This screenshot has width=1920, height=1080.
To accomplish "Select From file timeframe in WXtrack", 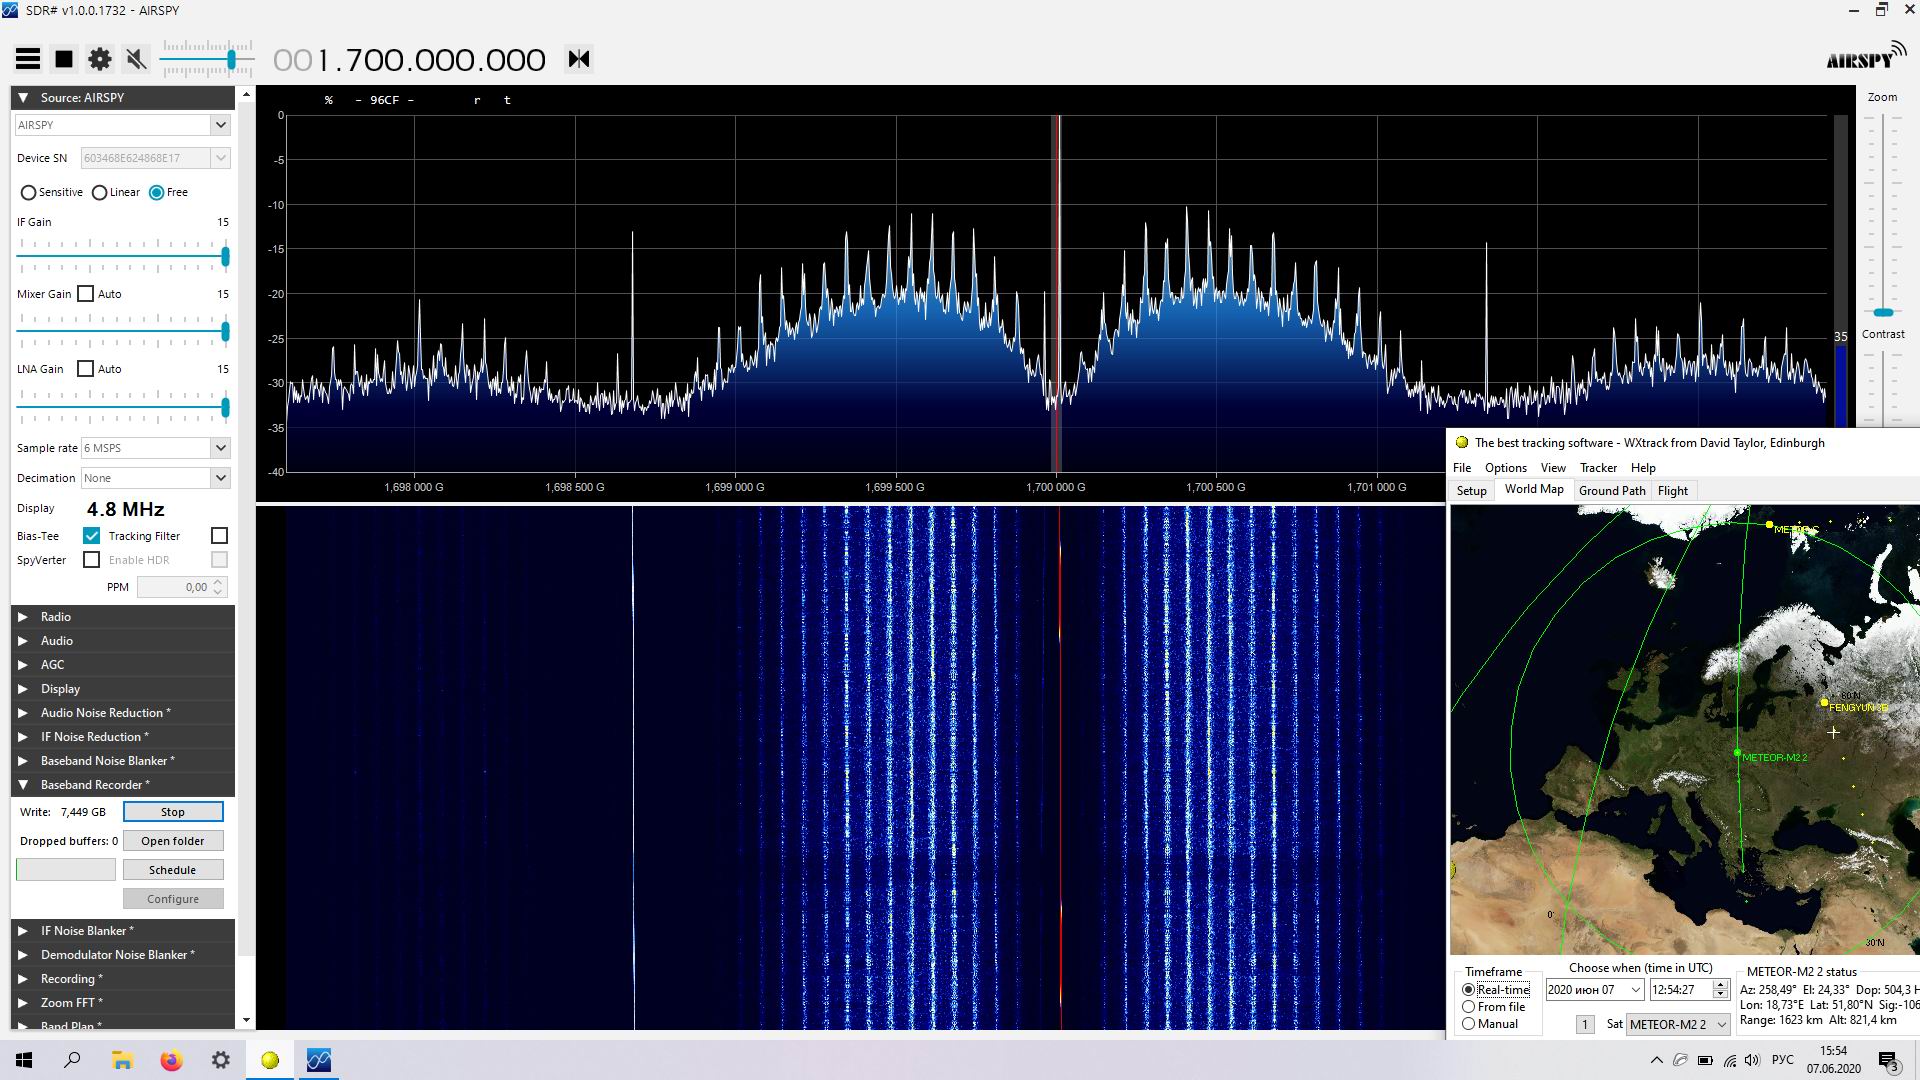I will point(1468,1007).
